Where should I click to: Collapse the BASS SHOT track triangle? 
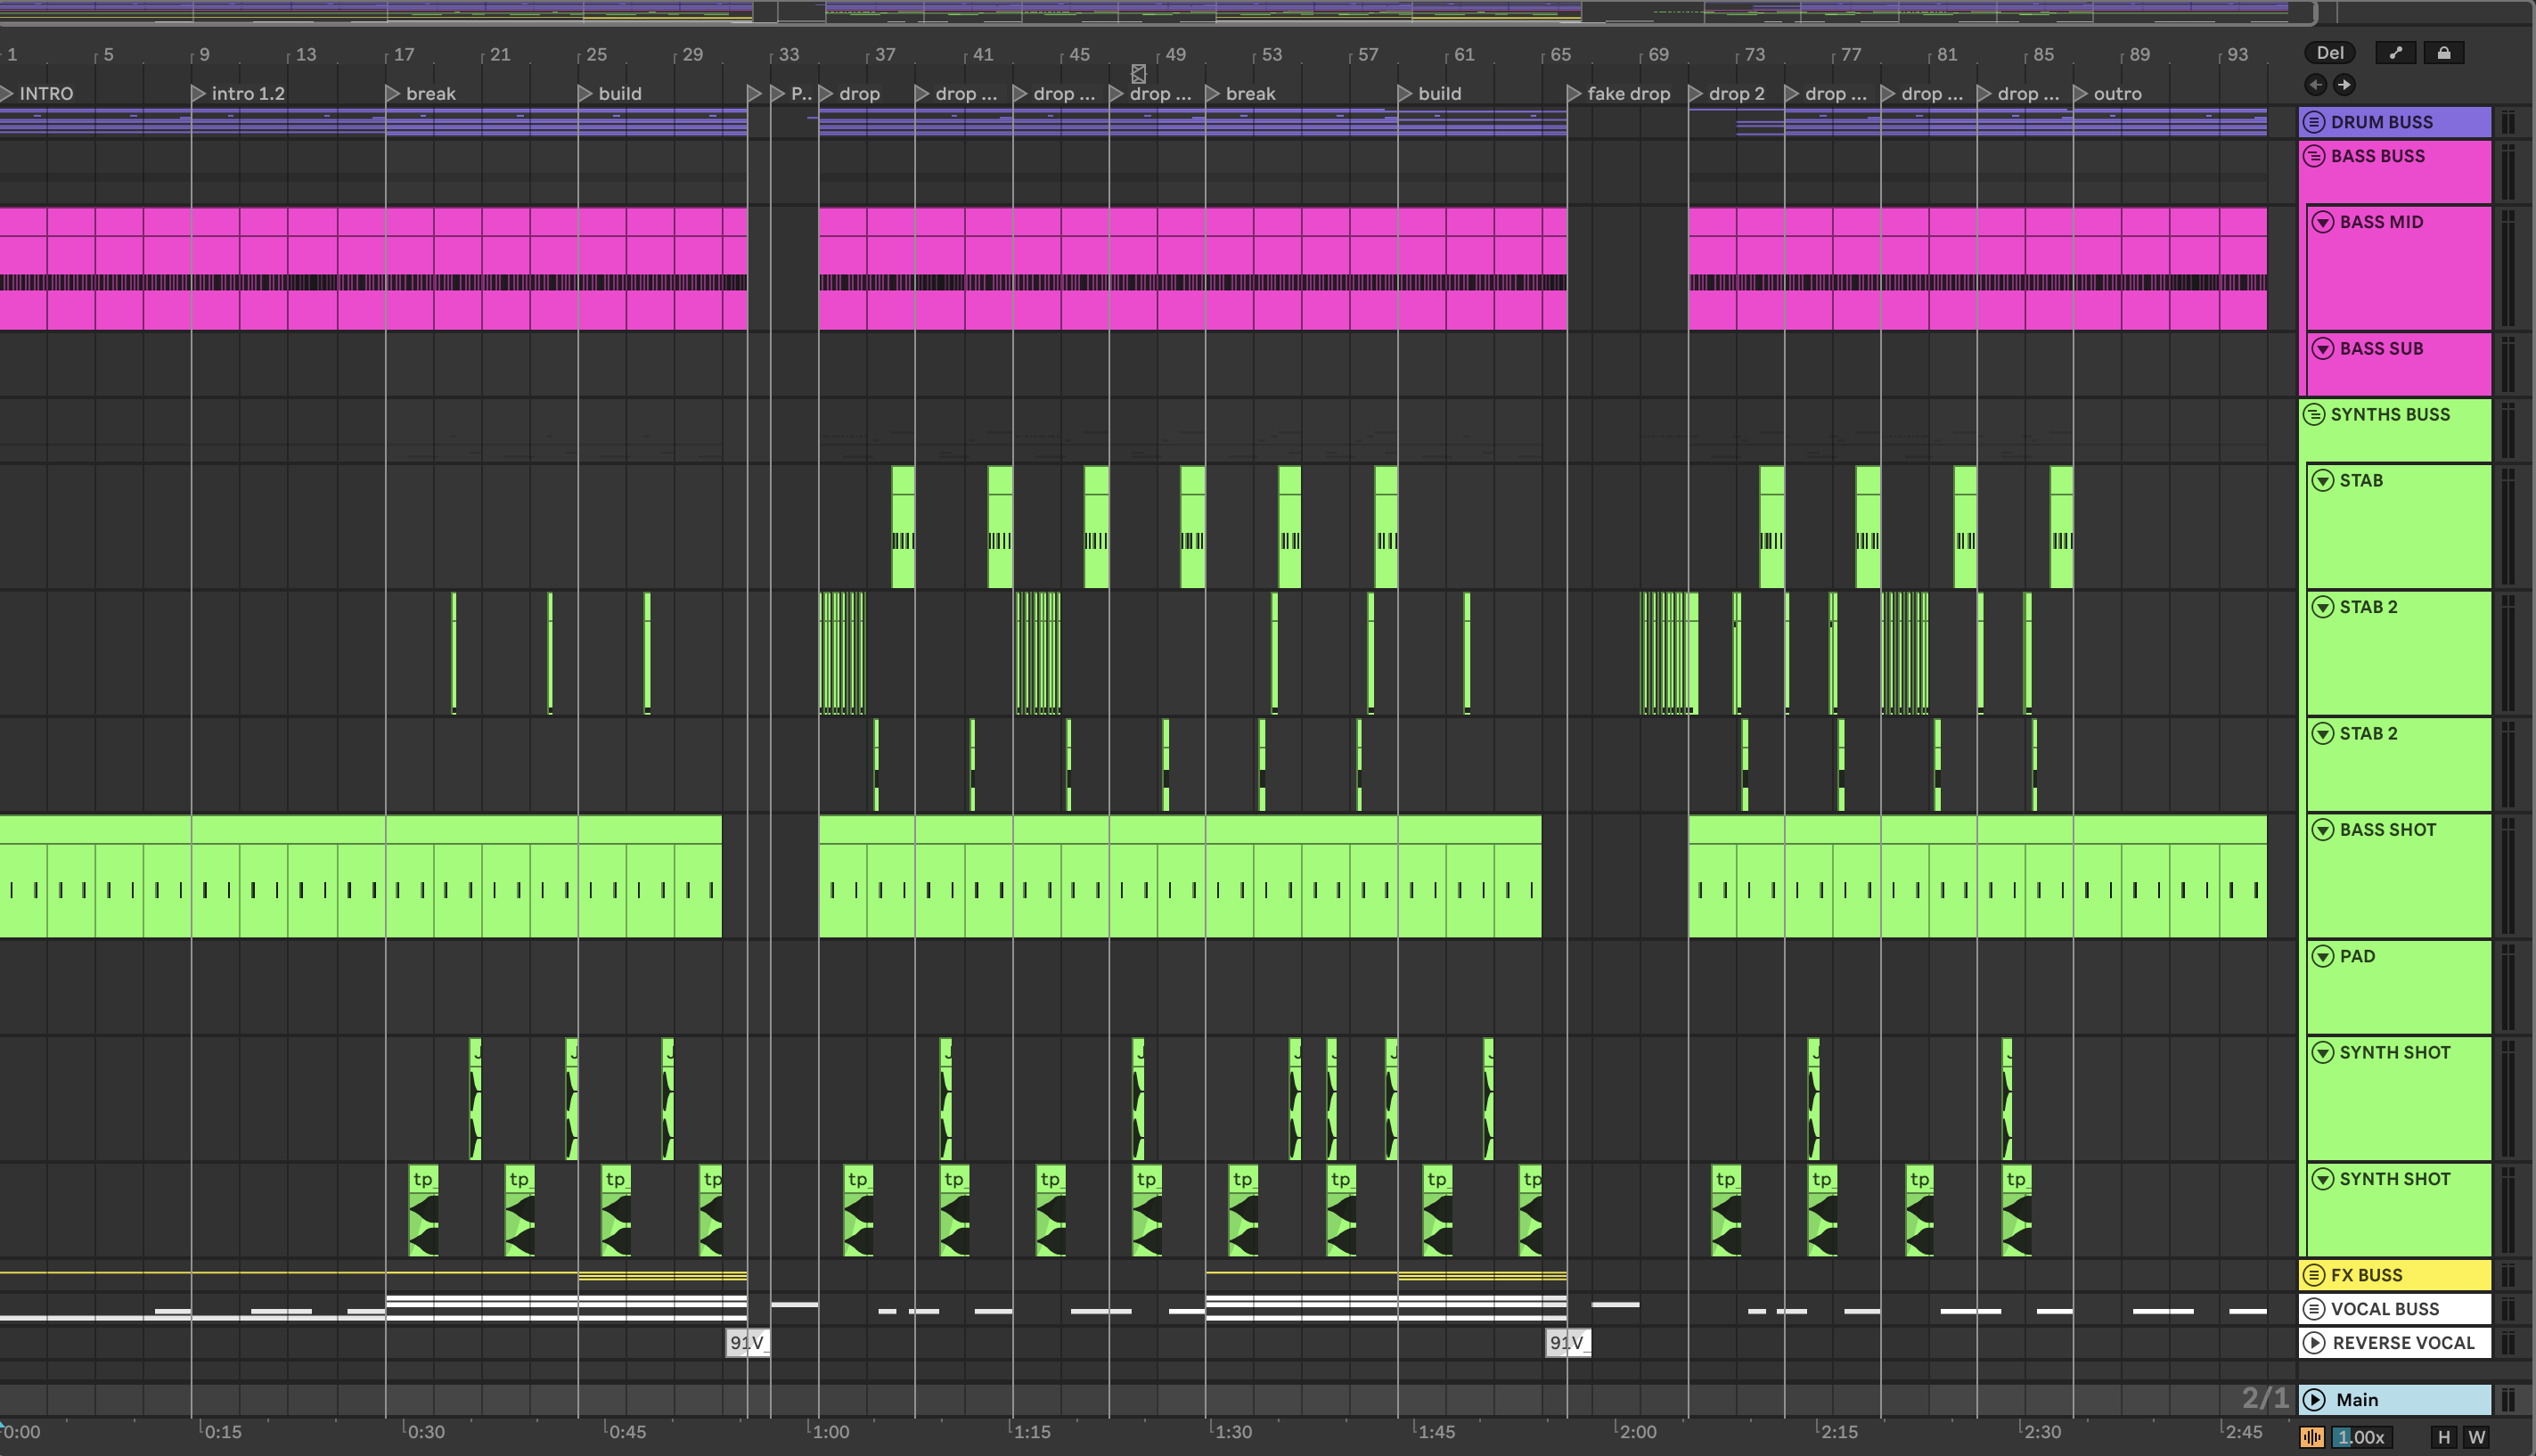[2323, 830]
